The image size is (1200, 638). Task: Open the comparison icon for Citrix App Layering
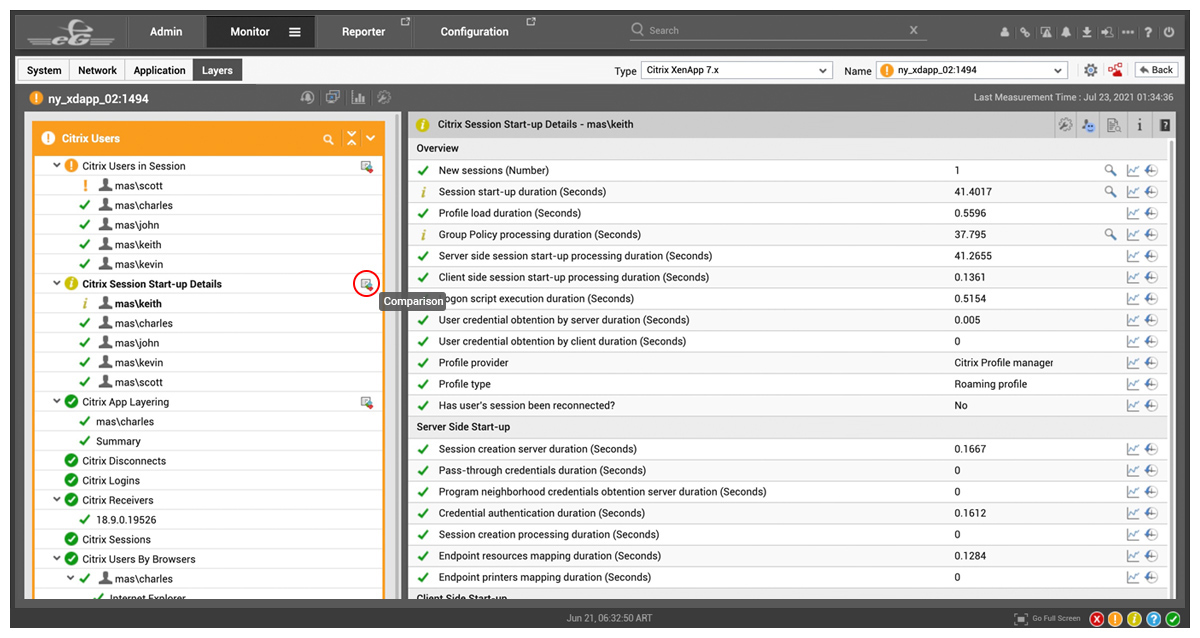pyautogui.click(x=367, y=402)
